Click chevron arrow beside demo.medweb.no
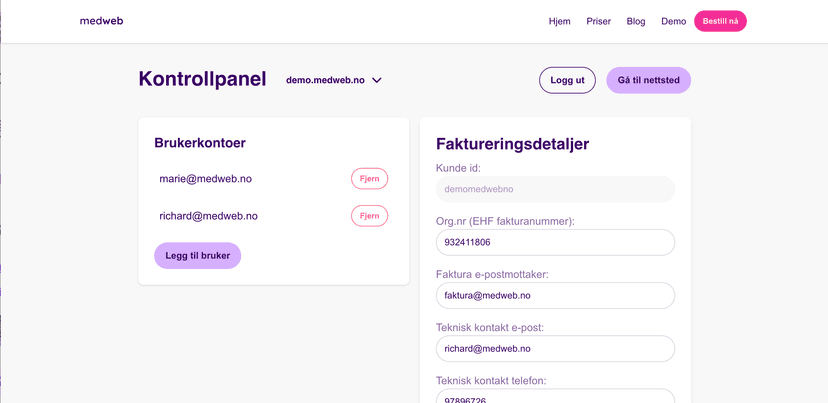 (x=377, y=81)
